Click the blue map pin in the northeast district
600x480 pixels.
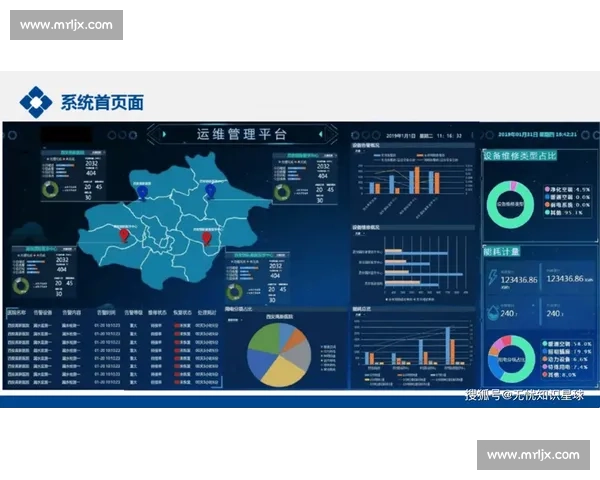click(210, 191)
